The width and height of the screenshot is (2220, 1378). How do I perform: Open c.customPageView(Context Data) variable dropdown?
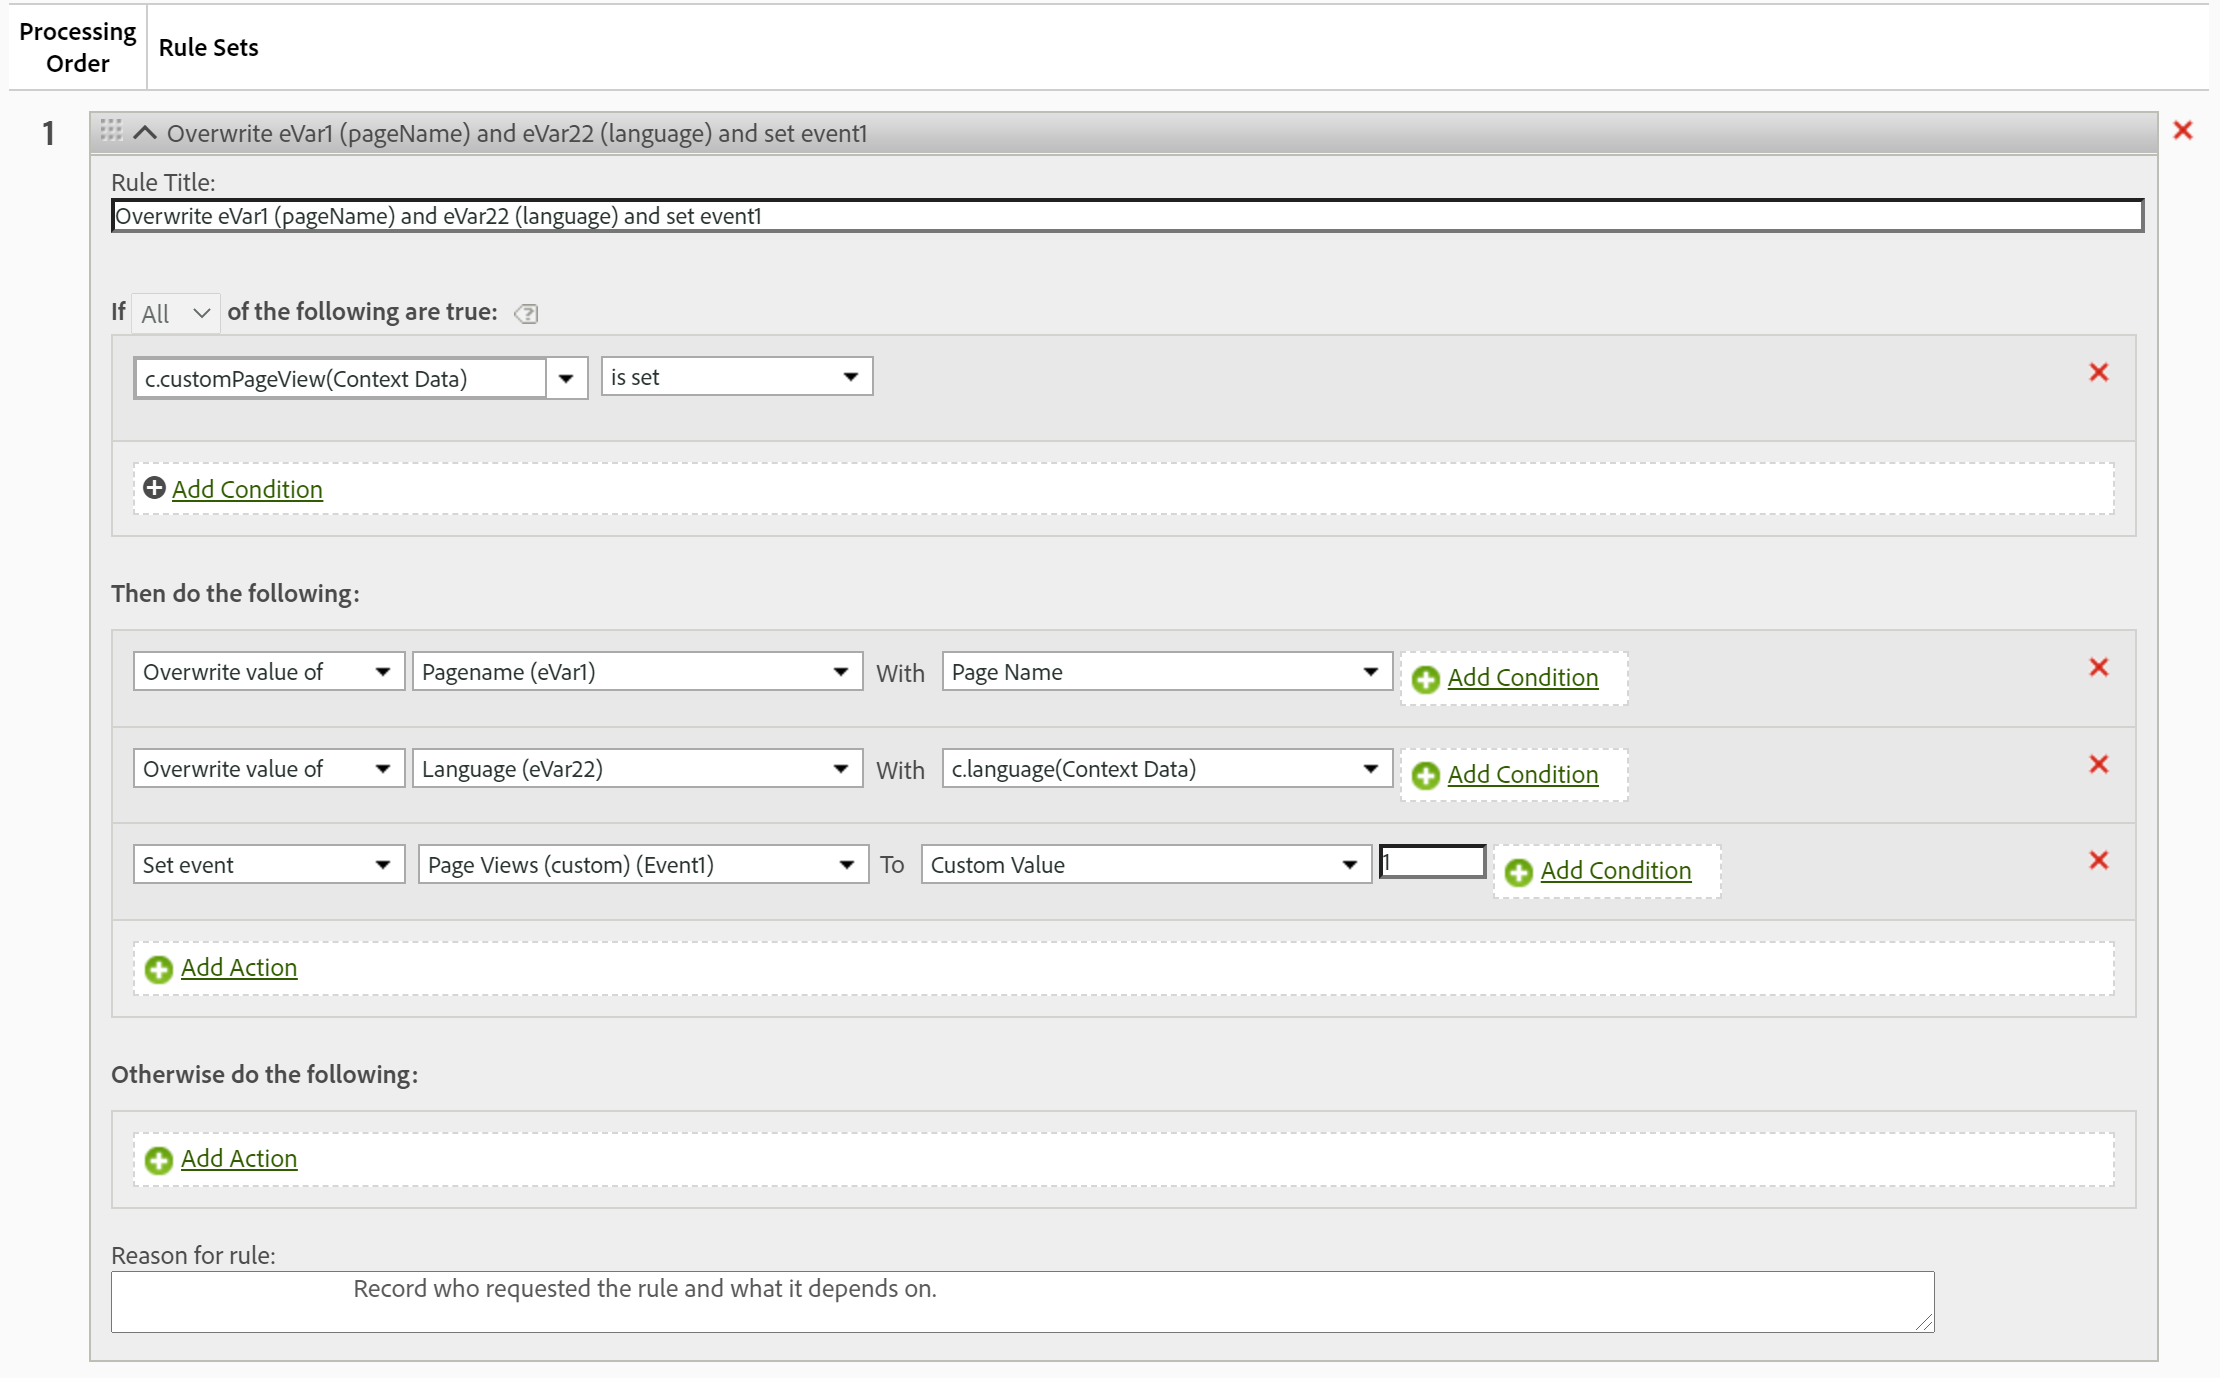click(566, 379)
